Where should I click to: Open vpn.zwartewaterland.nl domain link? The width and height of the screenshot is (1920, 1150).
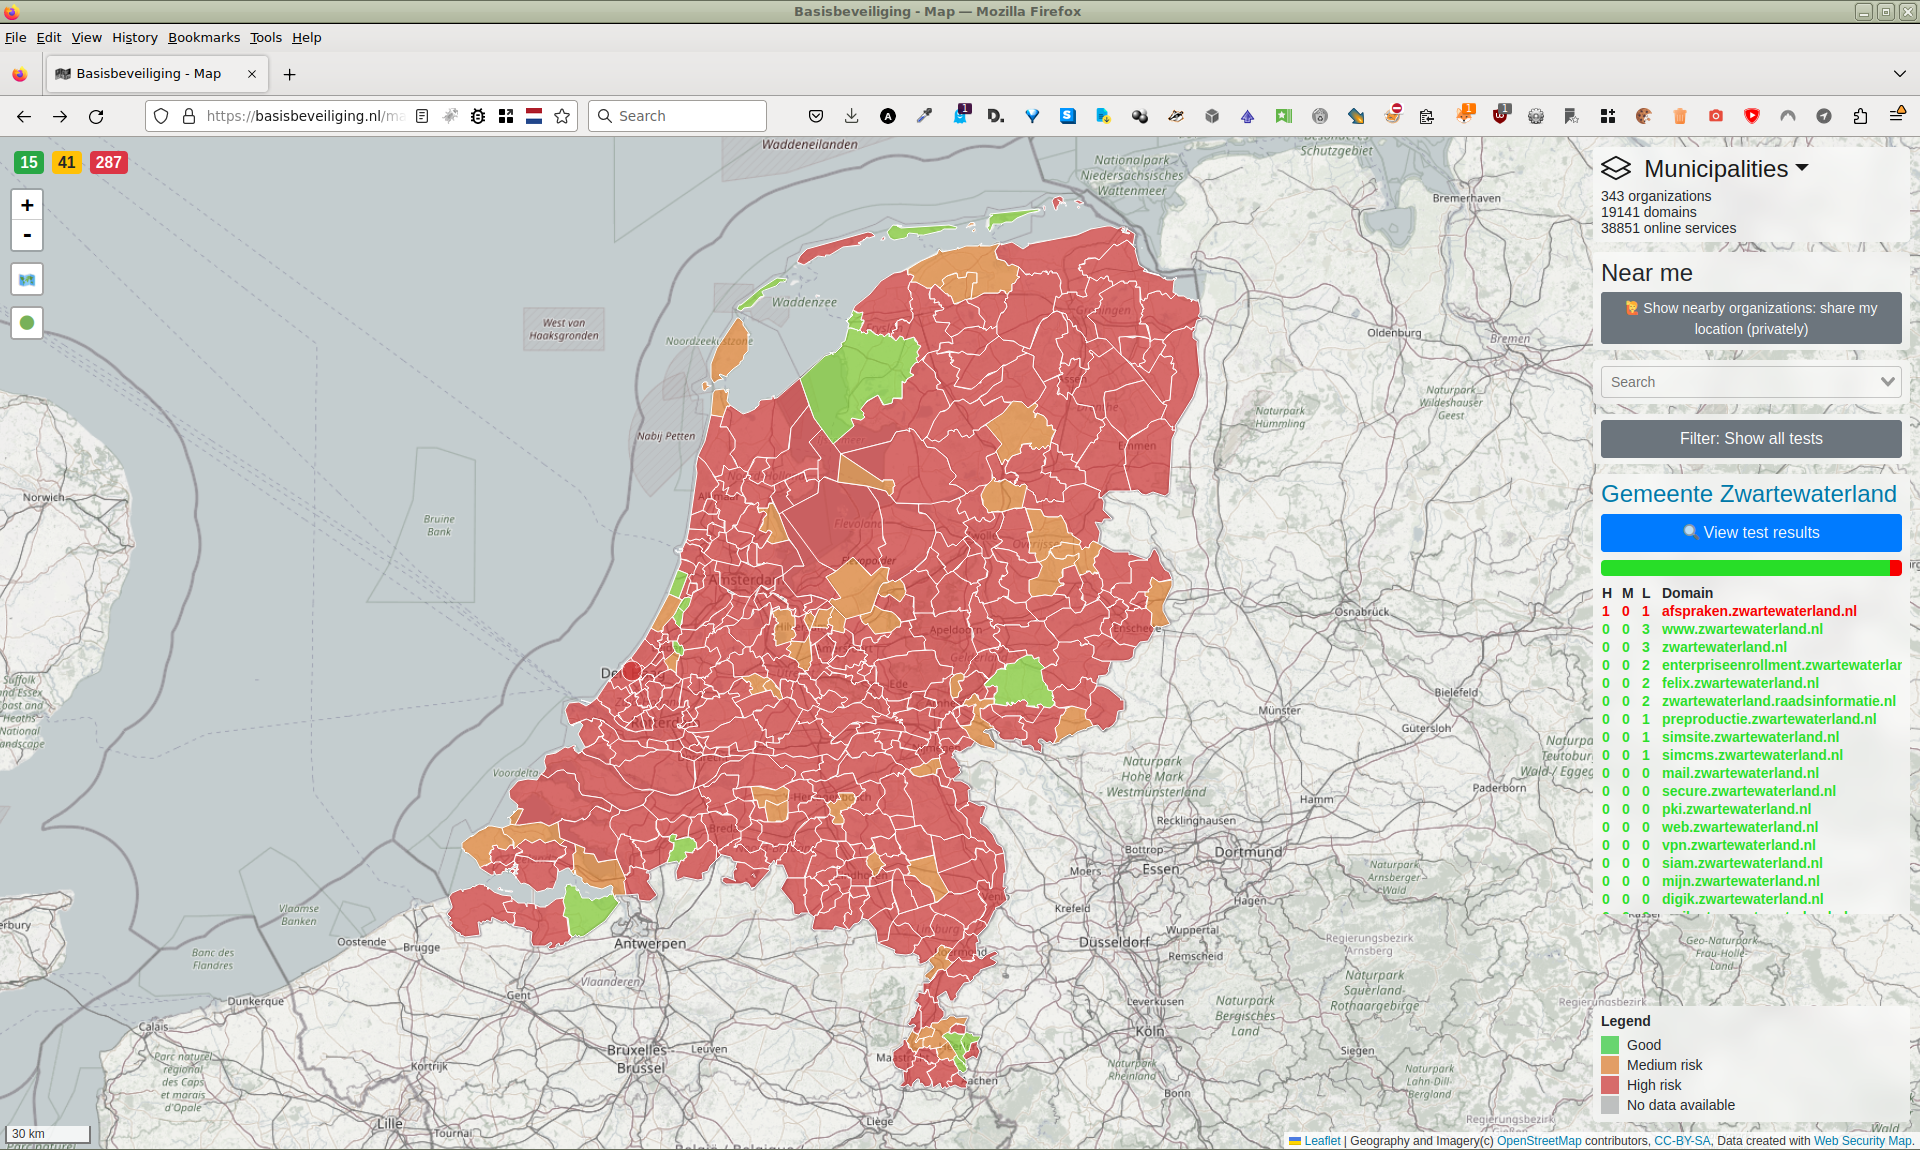tap(1739, 845)
